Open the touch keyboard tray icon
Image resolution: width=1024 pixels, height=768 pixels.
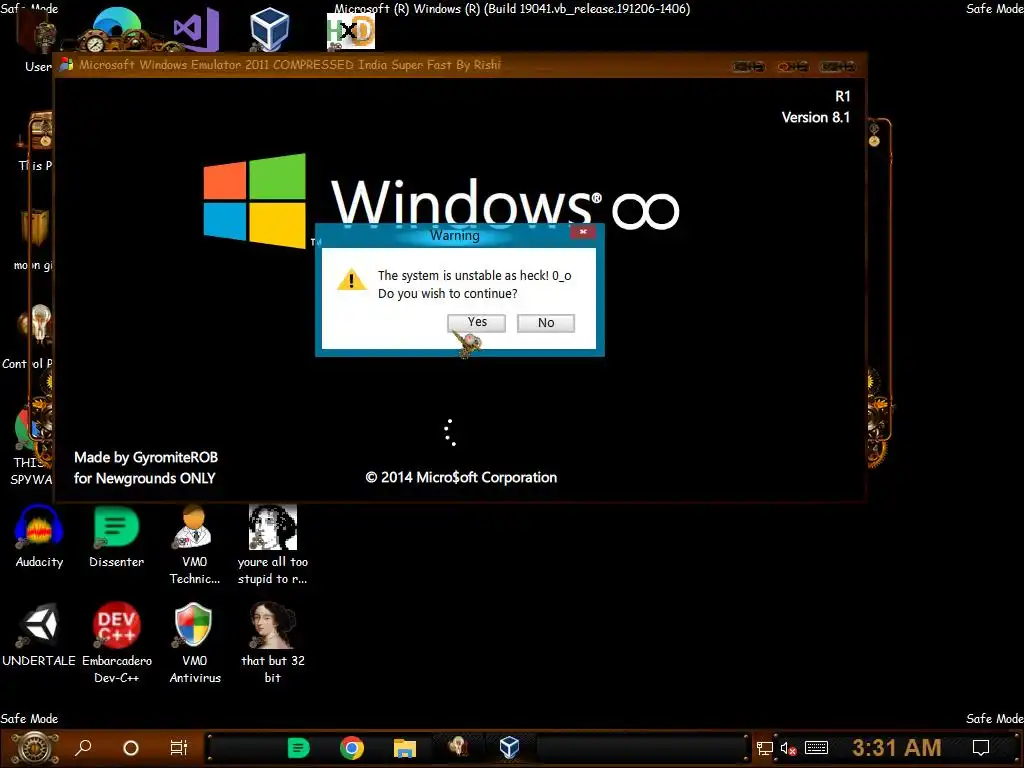click(x=816, y=748)
